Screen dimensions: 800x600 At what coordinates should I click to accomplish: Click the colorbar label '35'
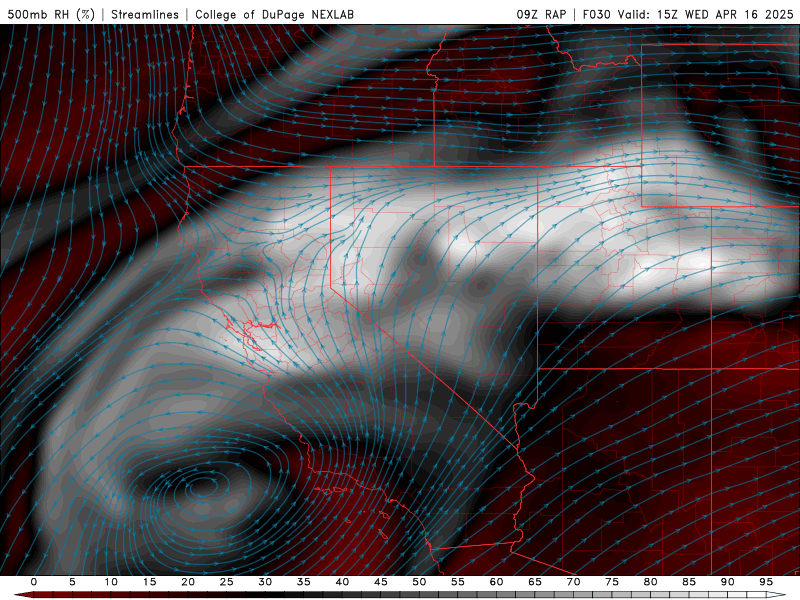pyautogui.click(x=304, y=582)
